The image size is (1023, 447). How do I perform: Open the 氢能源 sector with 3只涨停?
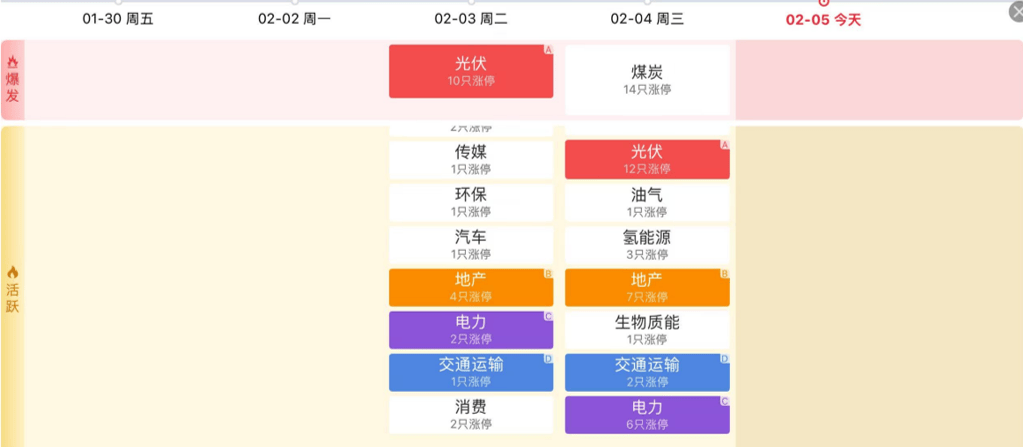tap(647, 245)
